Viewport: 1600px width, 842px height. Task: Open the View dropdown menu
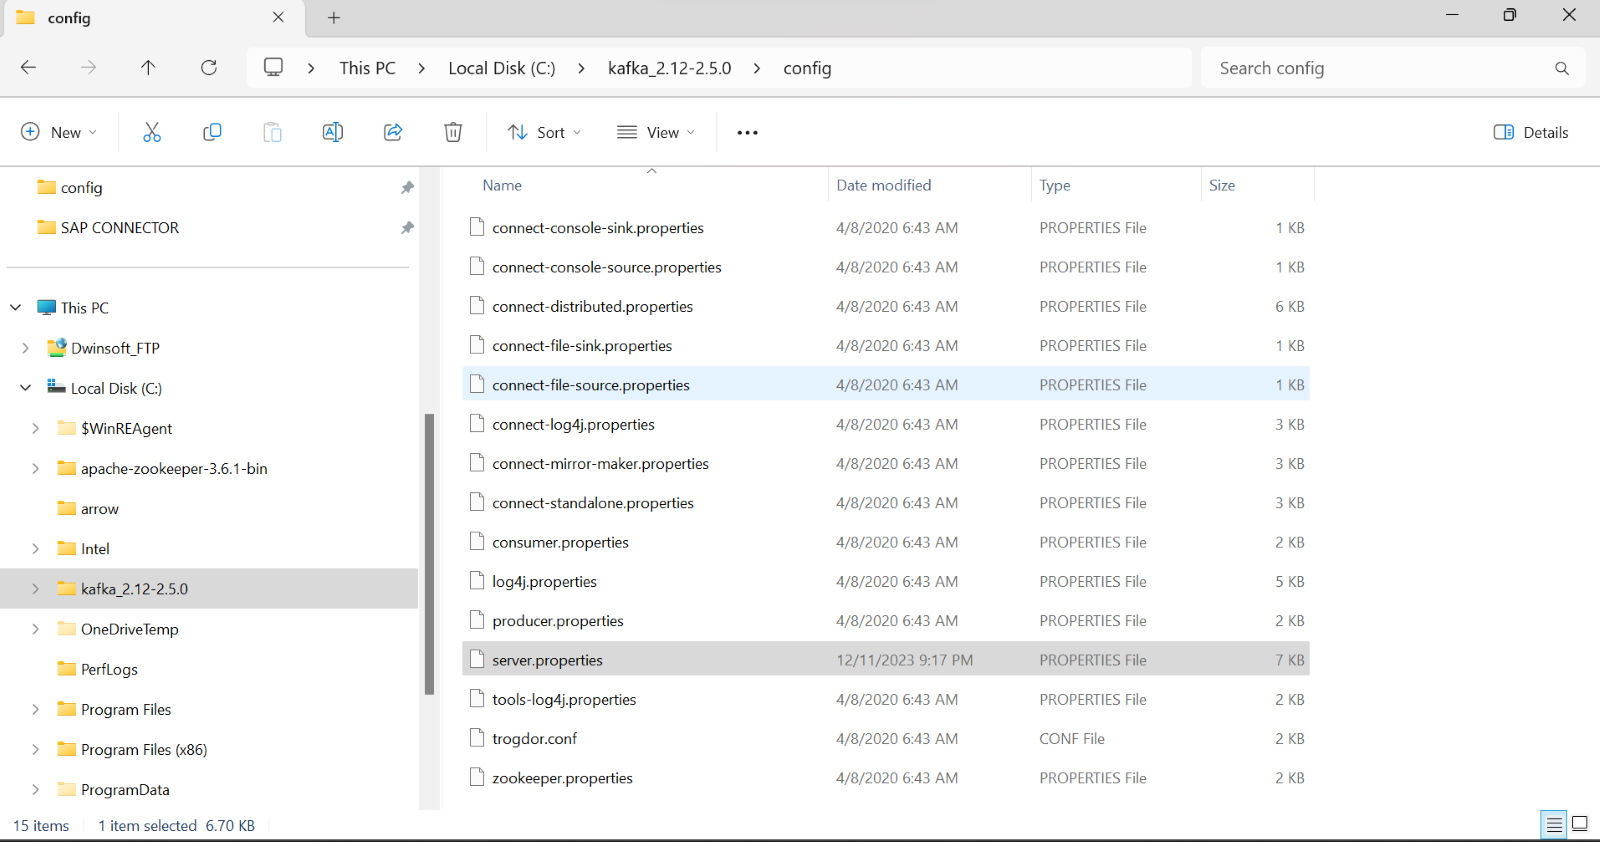click(656, 132)
